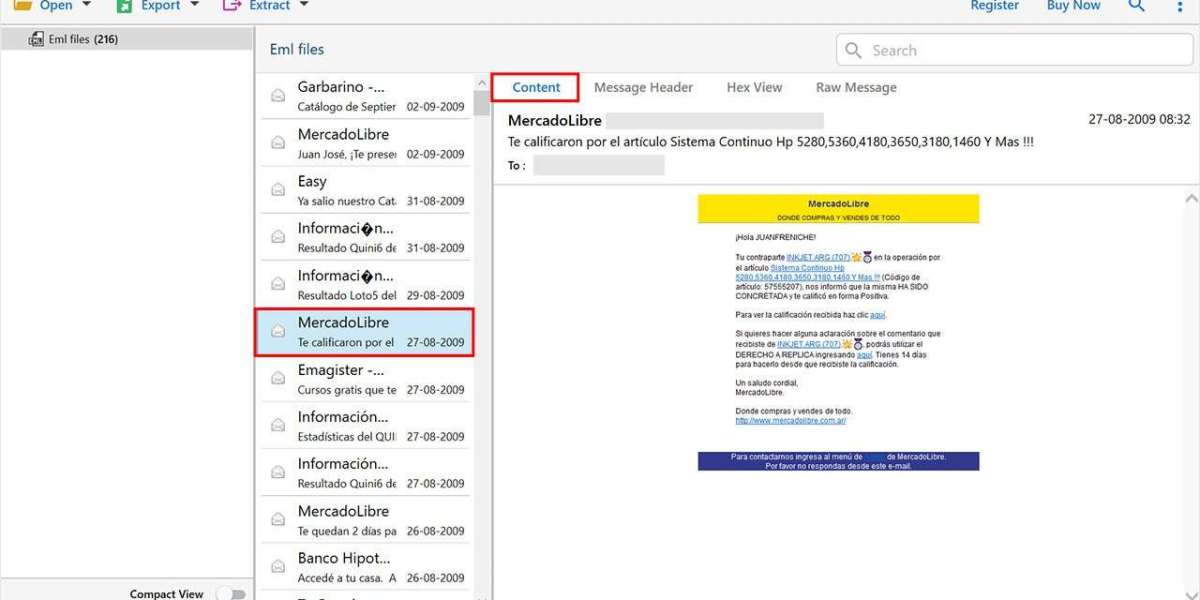Image resolution: width=1200 pixels, height=600 pixels.
Task: Click envelope icon of Banco Hipot... email
Action: (x=278, y=567)
